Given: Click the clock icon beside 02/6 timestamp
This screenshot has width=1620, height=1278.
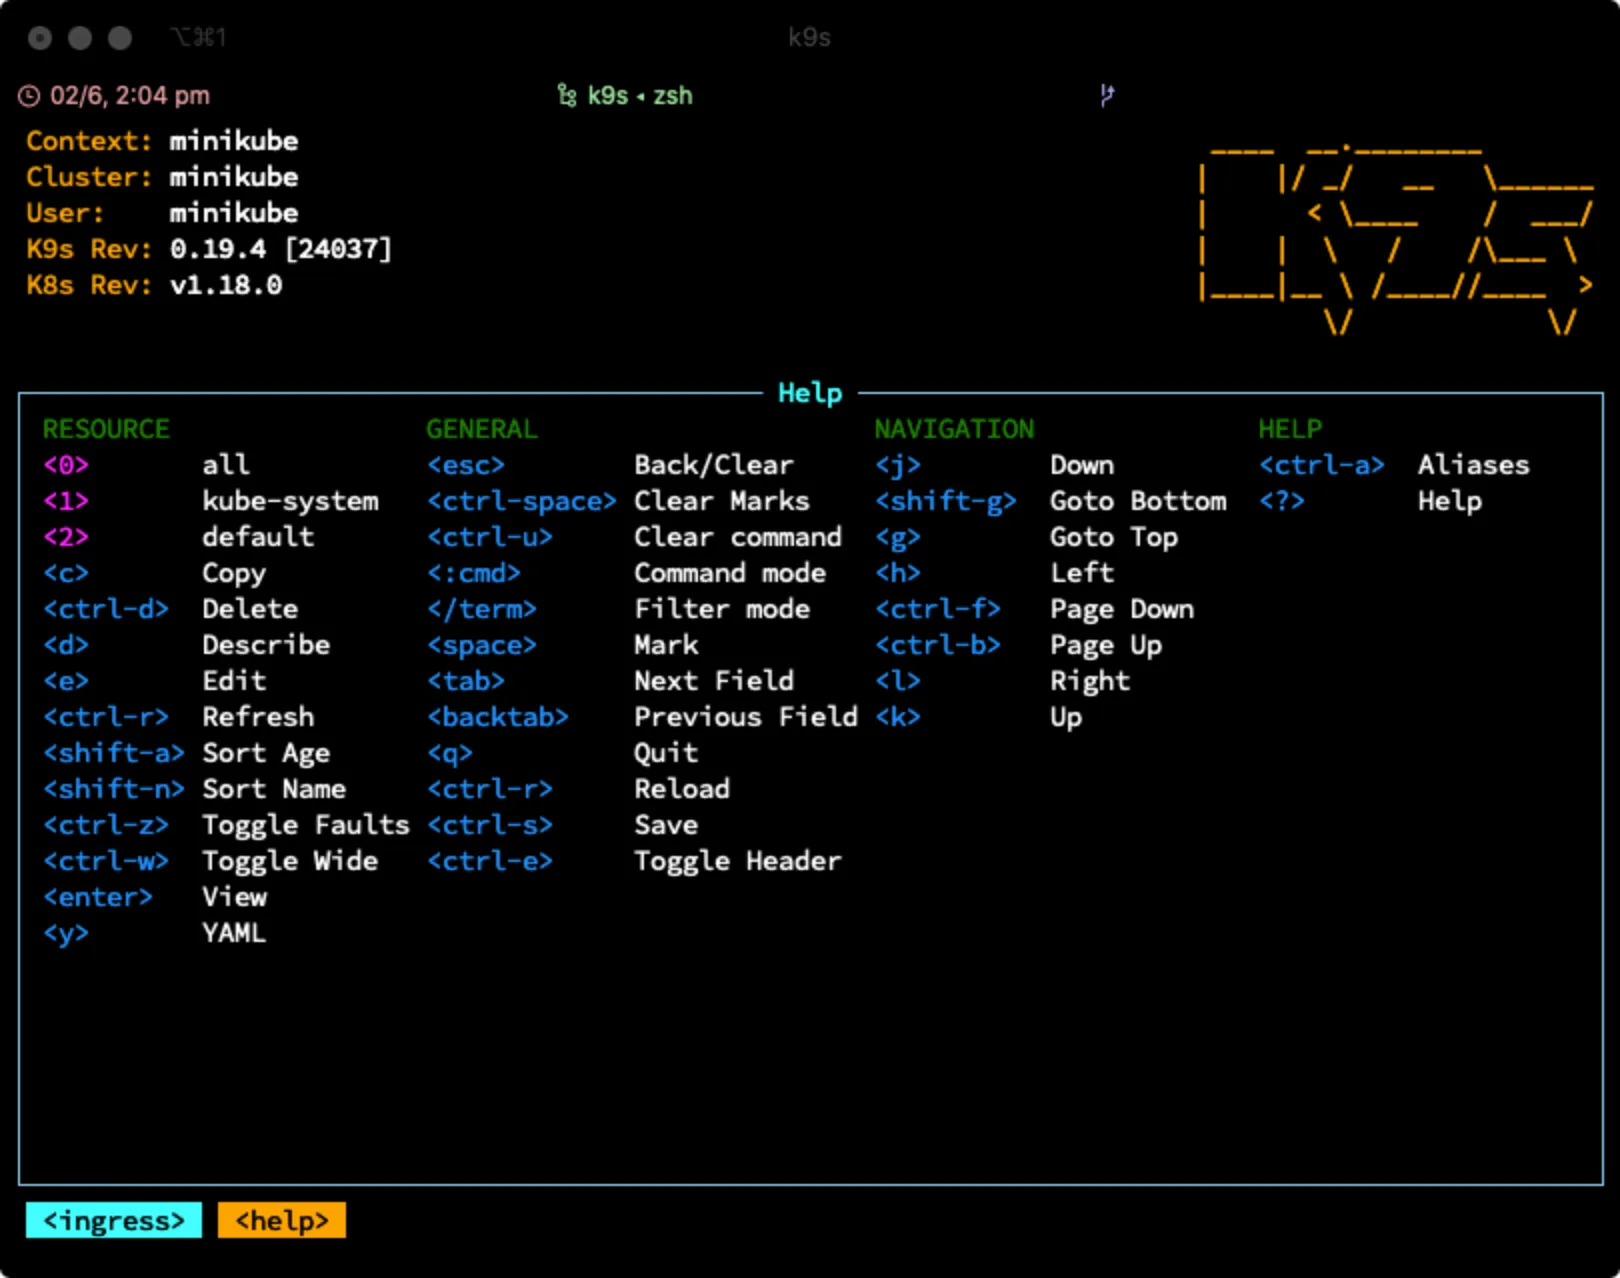Looking at the screenshot, I should pos(29,96).
